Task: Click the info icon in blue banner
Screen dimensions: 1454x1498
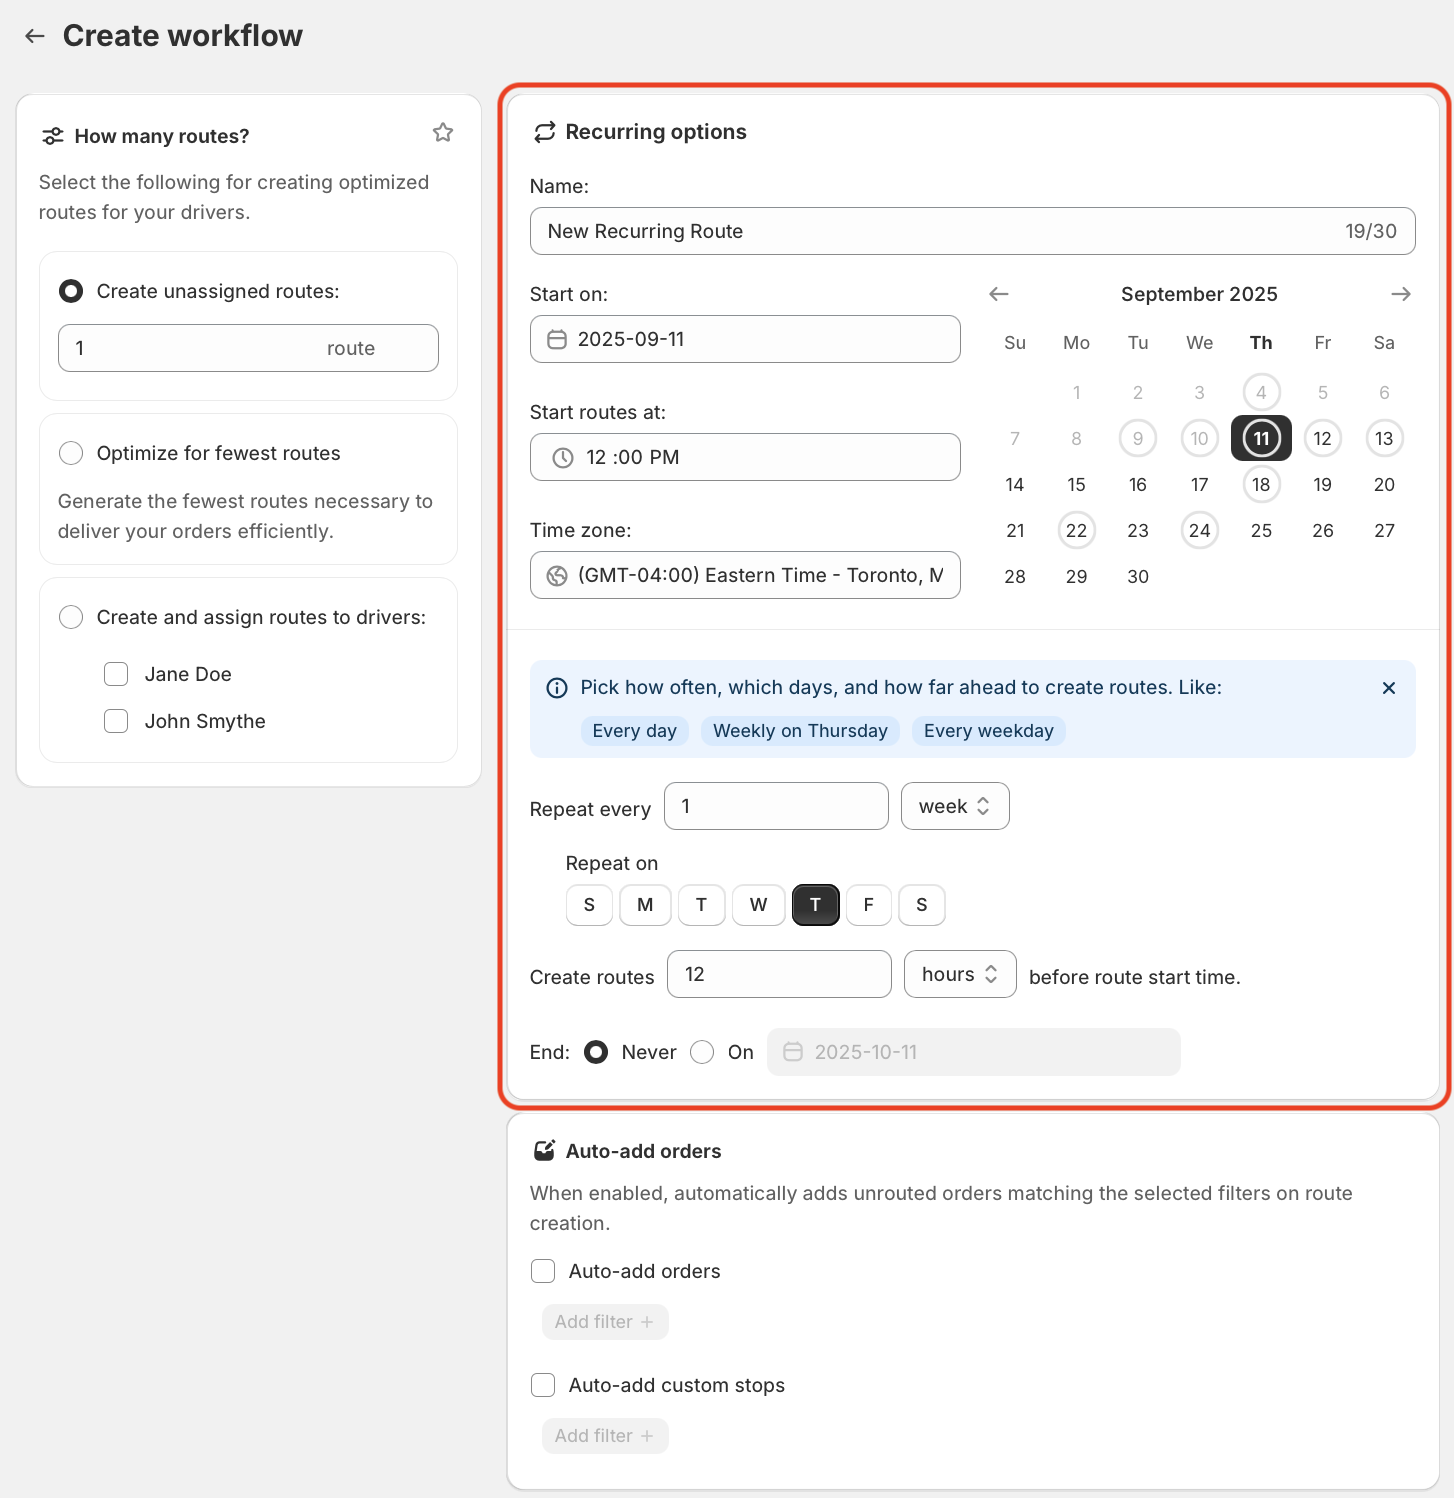Action: tap(557, 688)
